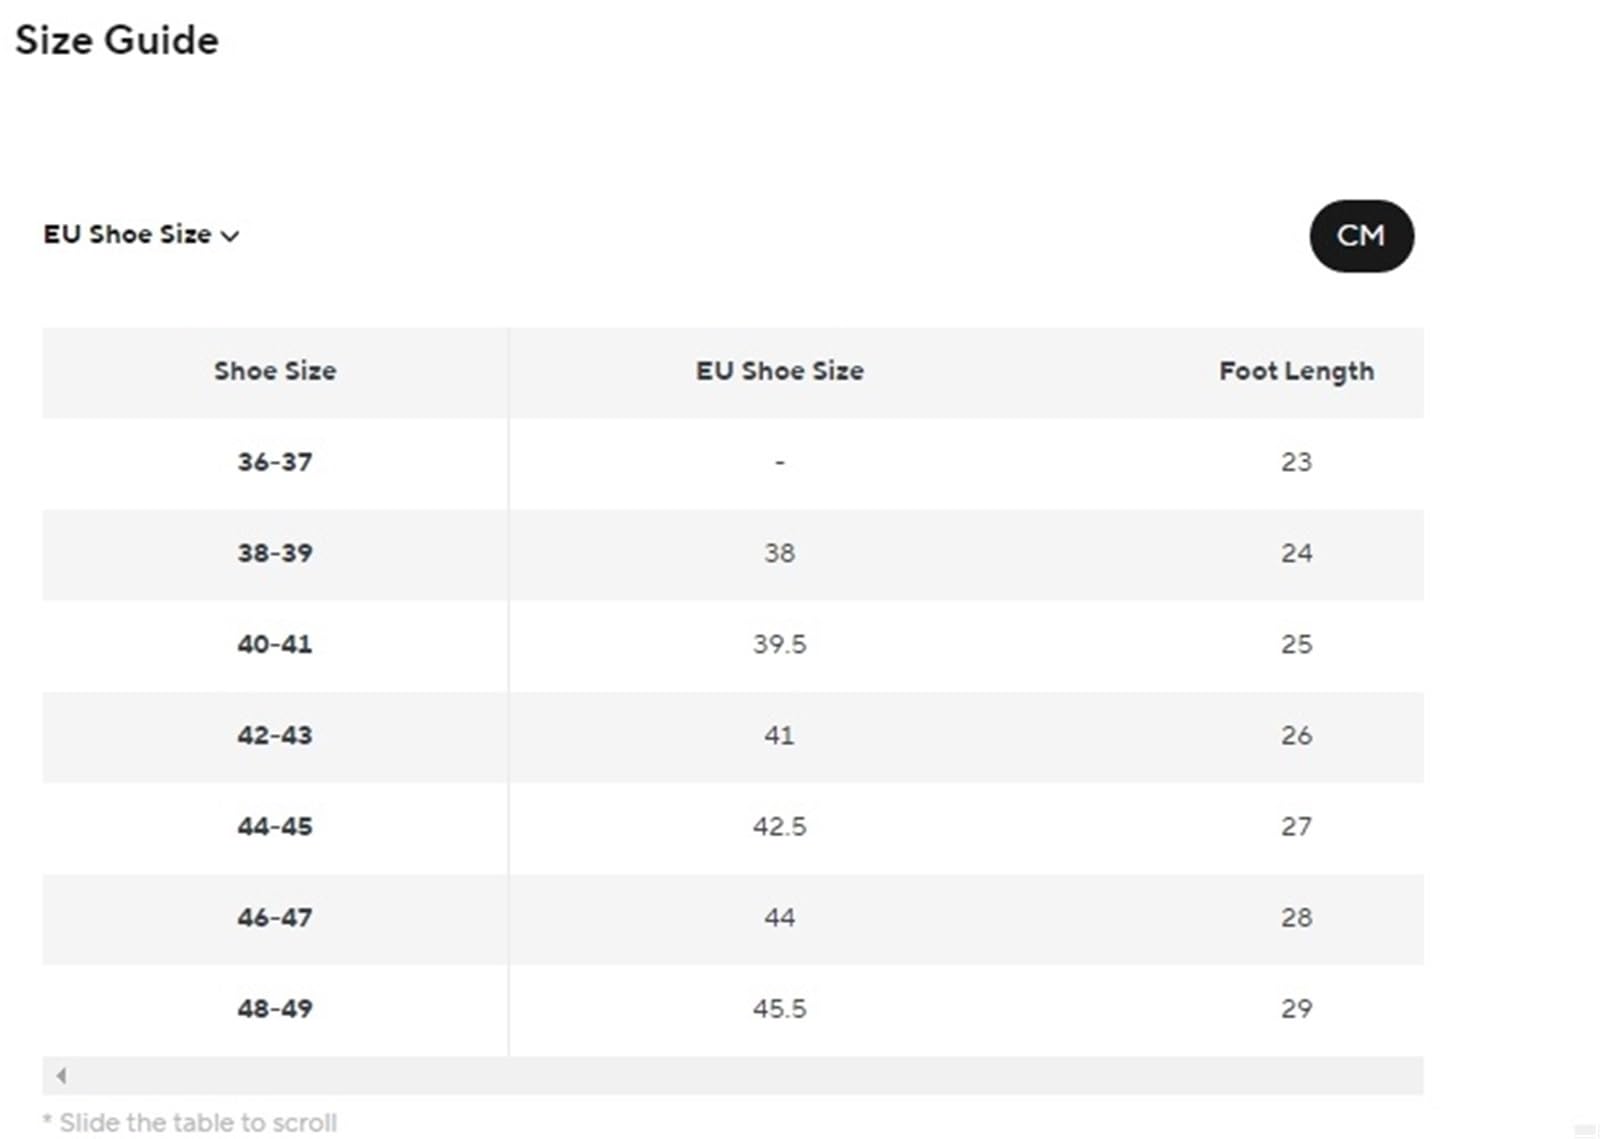The width and height of the screenshot is (1600, 1139).
Task: Select the Shoe Size column header
Action: tap(275, 371)
